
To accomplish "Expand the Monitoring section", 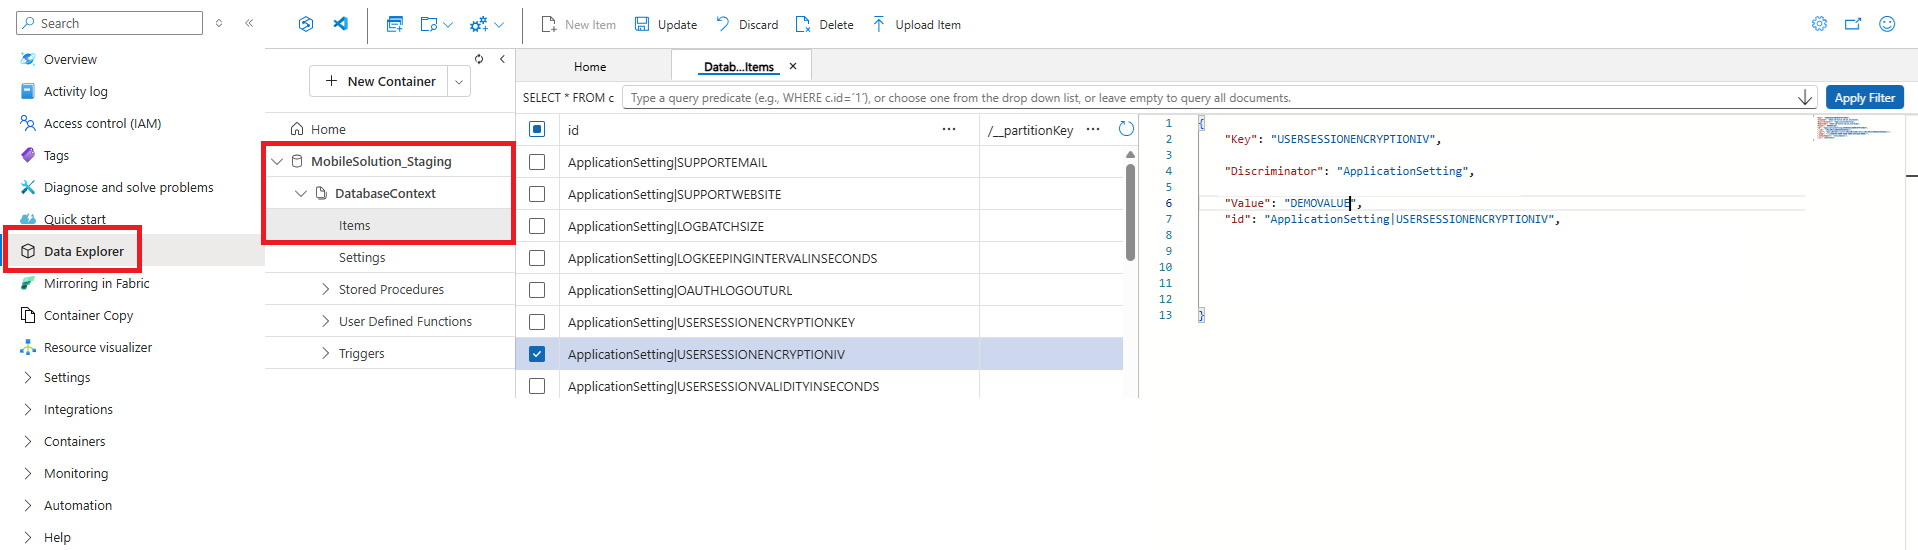I will click(27, 473).
